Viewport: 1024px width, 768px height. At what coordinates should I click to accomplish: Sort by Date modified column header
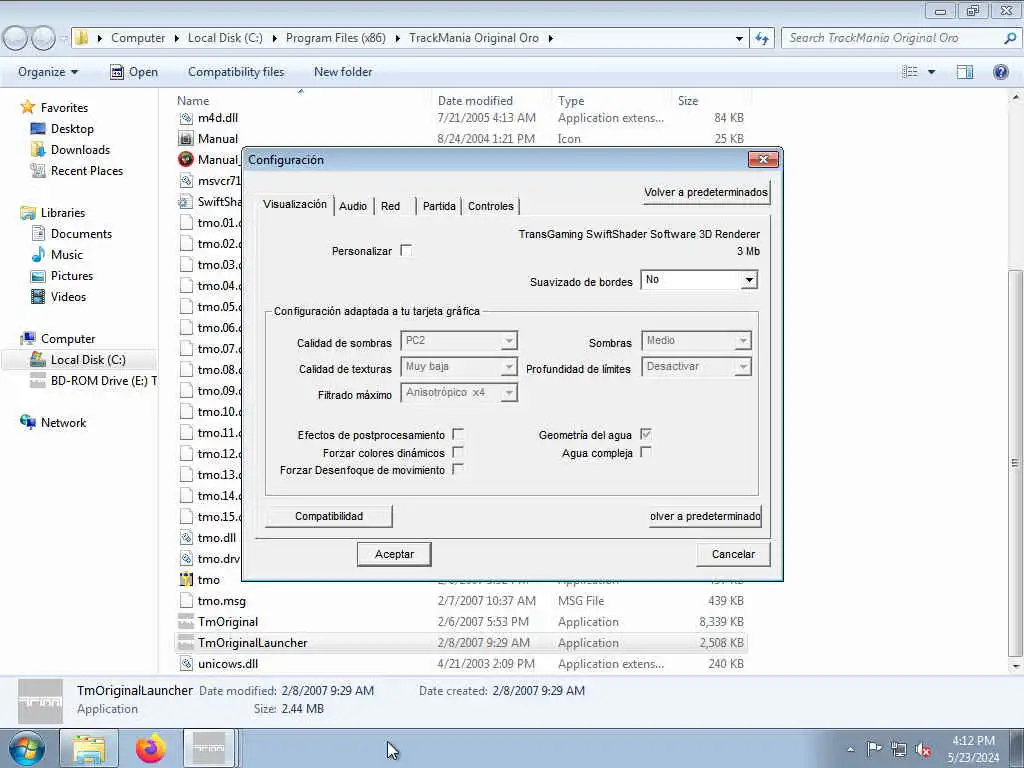tap(475, 101)
